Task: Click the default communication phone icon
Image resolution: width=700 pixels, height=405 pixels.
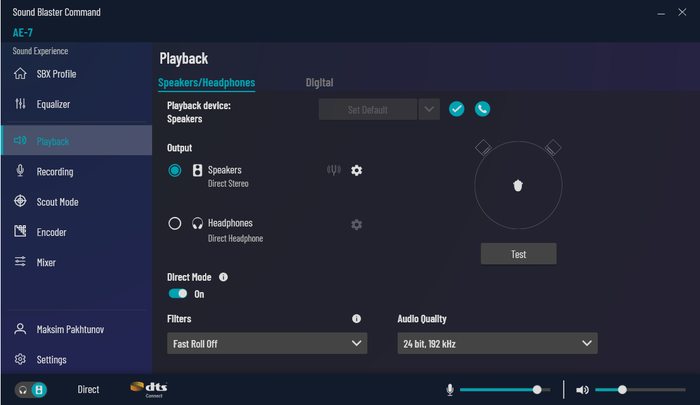Action: 482,109
